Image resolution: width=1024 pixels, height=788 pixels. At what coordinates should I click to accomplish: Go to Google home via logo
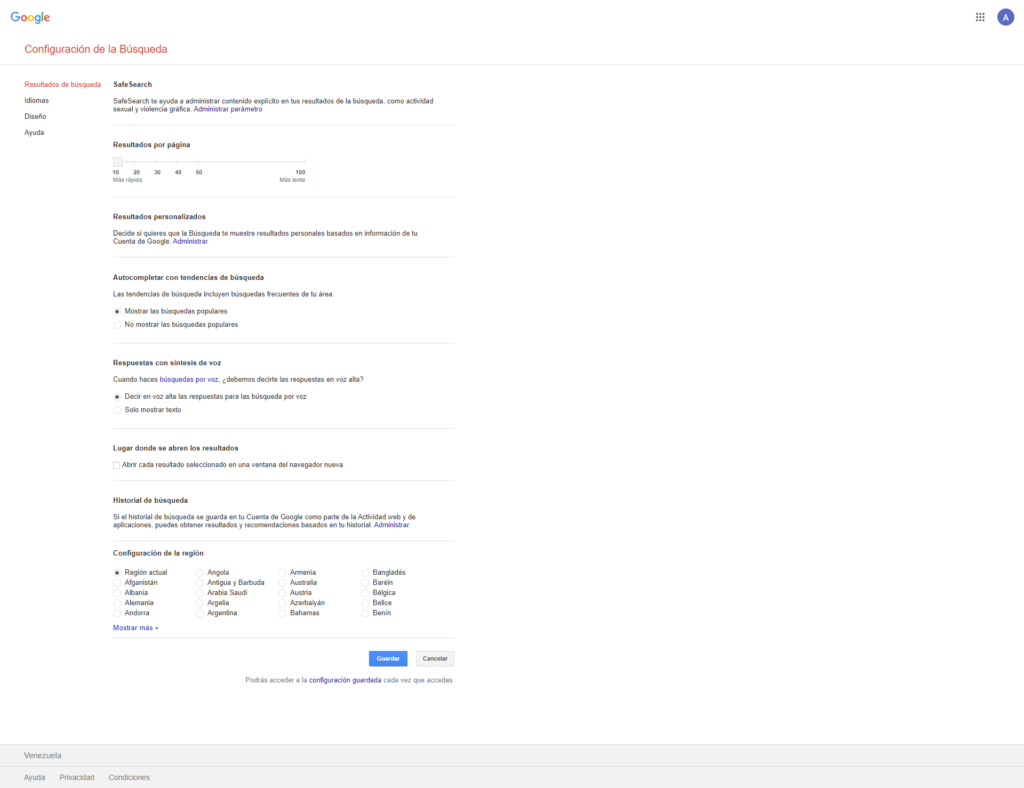(30, 18)
